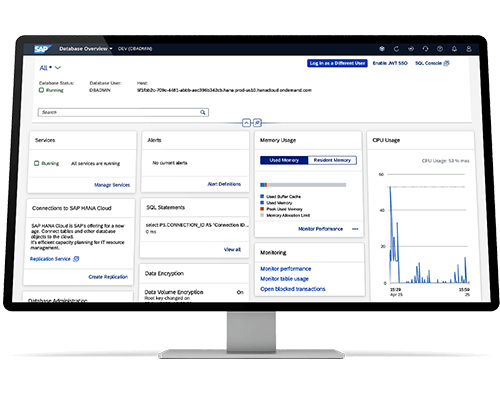Click Monitor table usage link
This screenshot has height=393, width=500.
pos(284,279)
